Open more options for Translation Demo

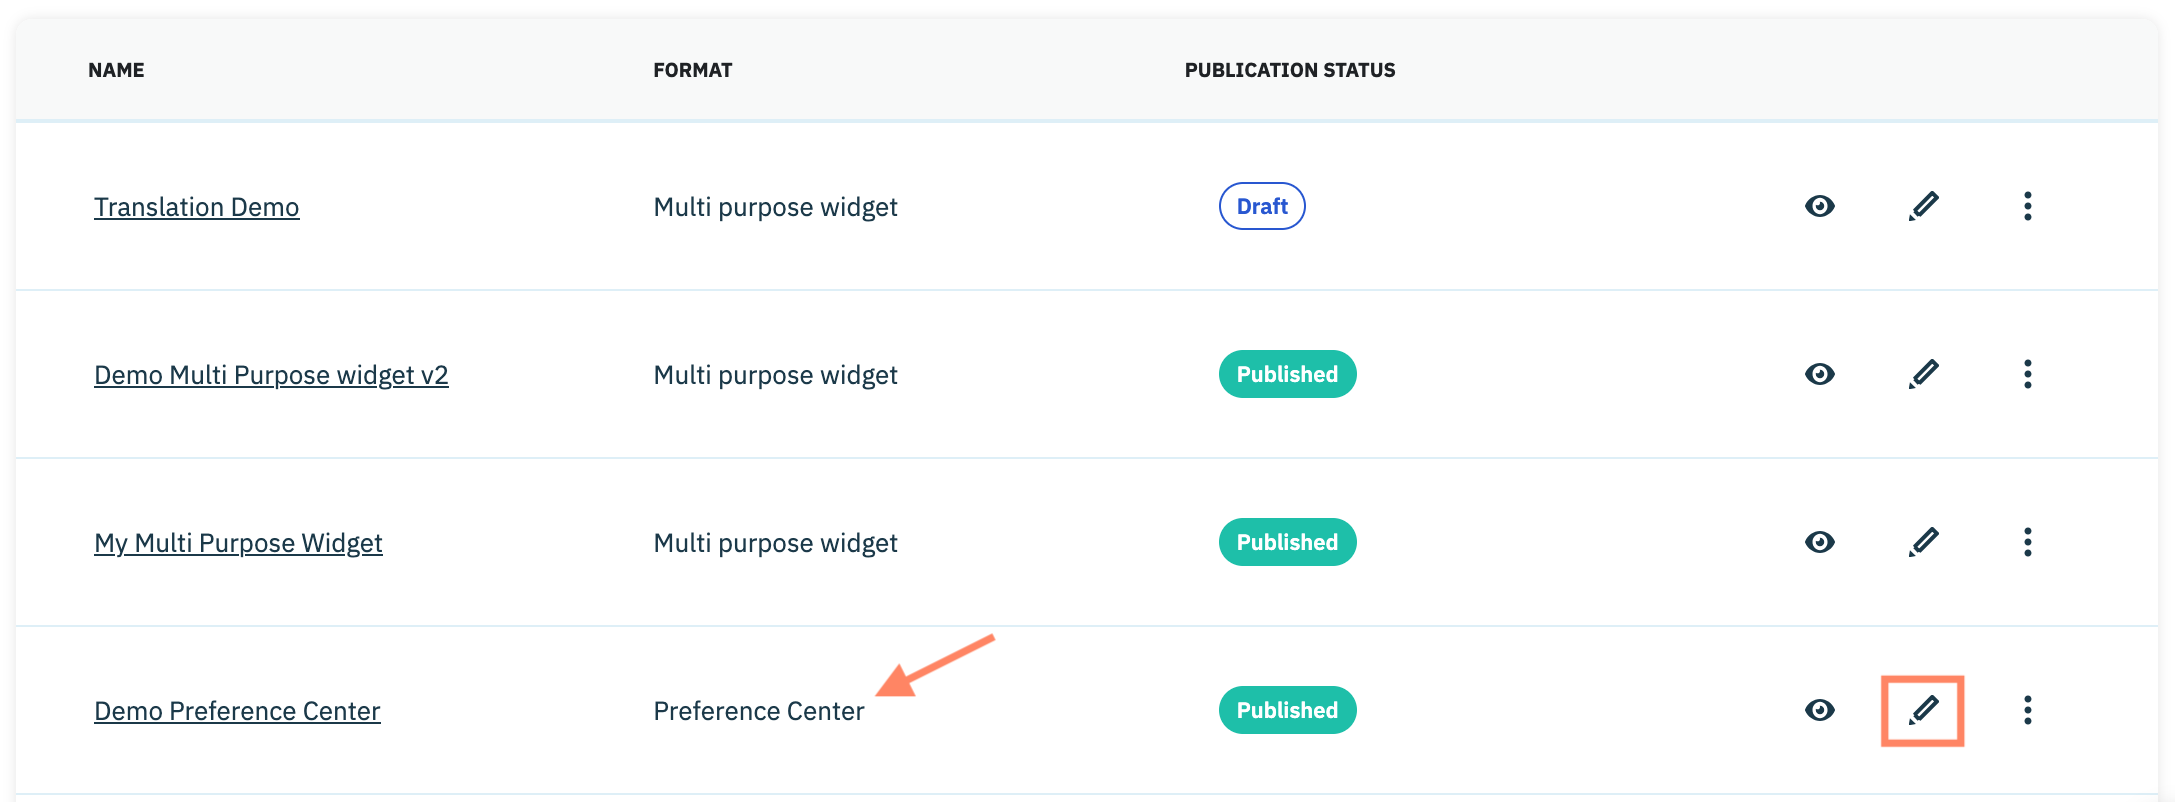pyautogui.click(x=2027, y=206)
